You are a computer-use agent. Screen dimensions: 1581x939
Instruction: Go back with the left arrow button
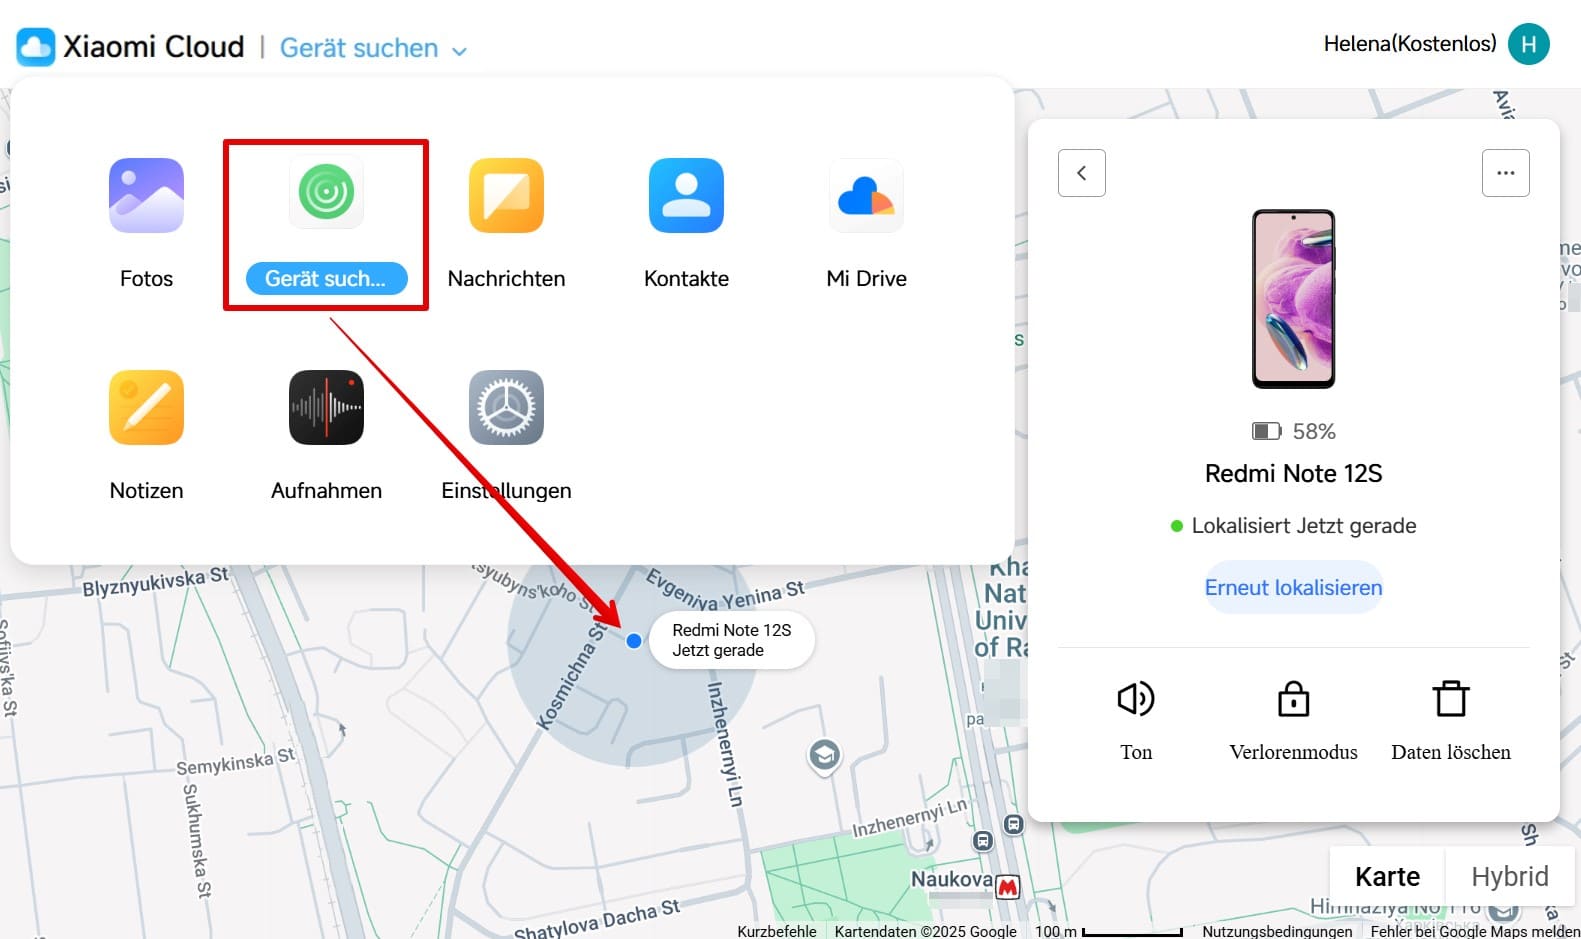click(x=1082, y=173)
